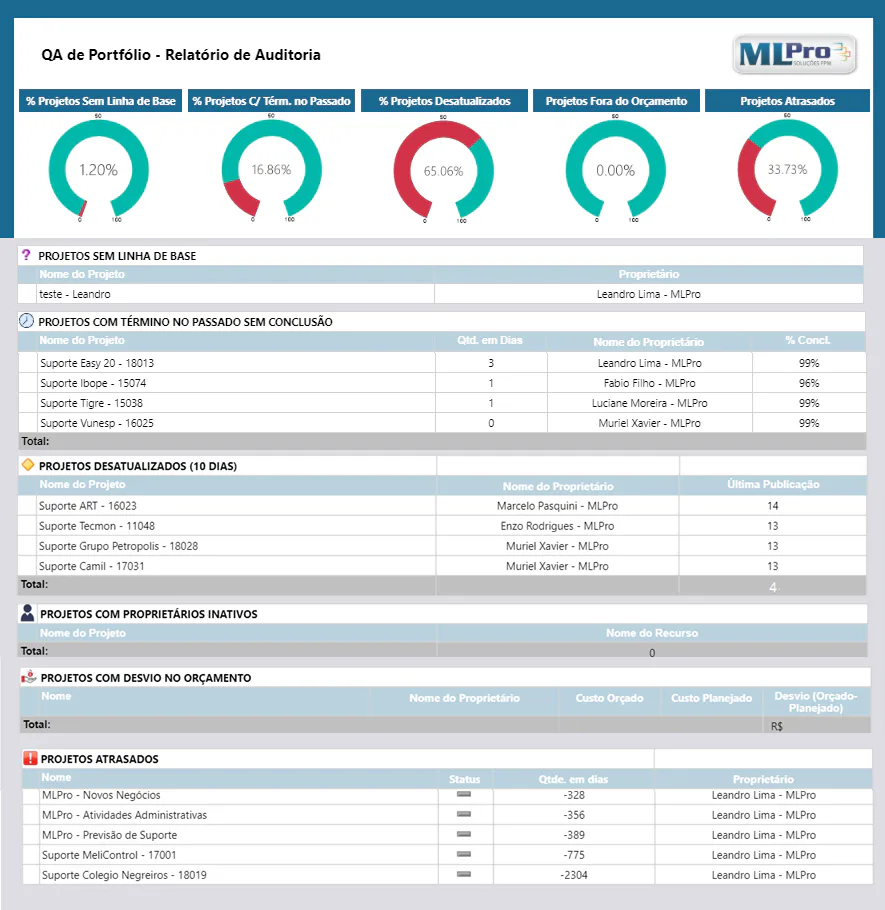Screen dimensions: 885x910
Task: Click owner 'Enzo Rodrigues - MLPro'
Action: (x=557, y=526)
